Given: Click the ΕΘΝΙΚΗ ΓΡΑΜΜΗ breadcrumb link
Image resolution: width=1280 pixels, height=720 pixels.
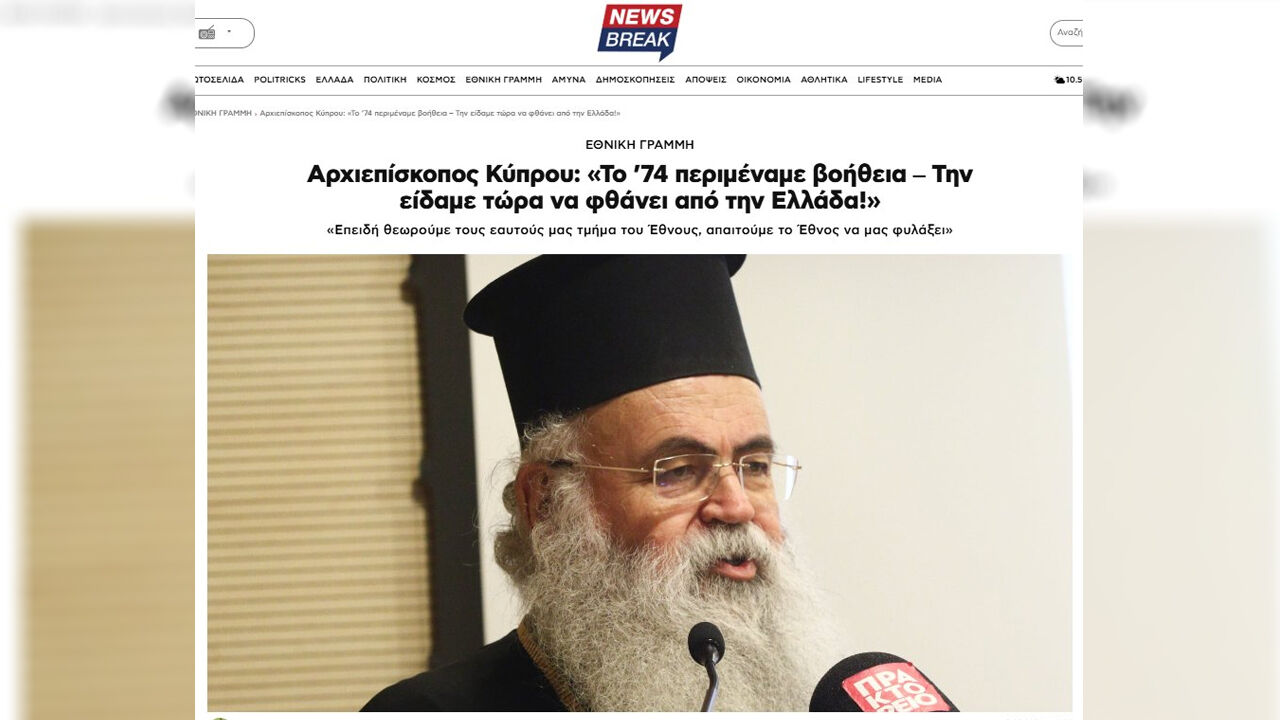Looking at the screenshot, I should pos(224,114).
